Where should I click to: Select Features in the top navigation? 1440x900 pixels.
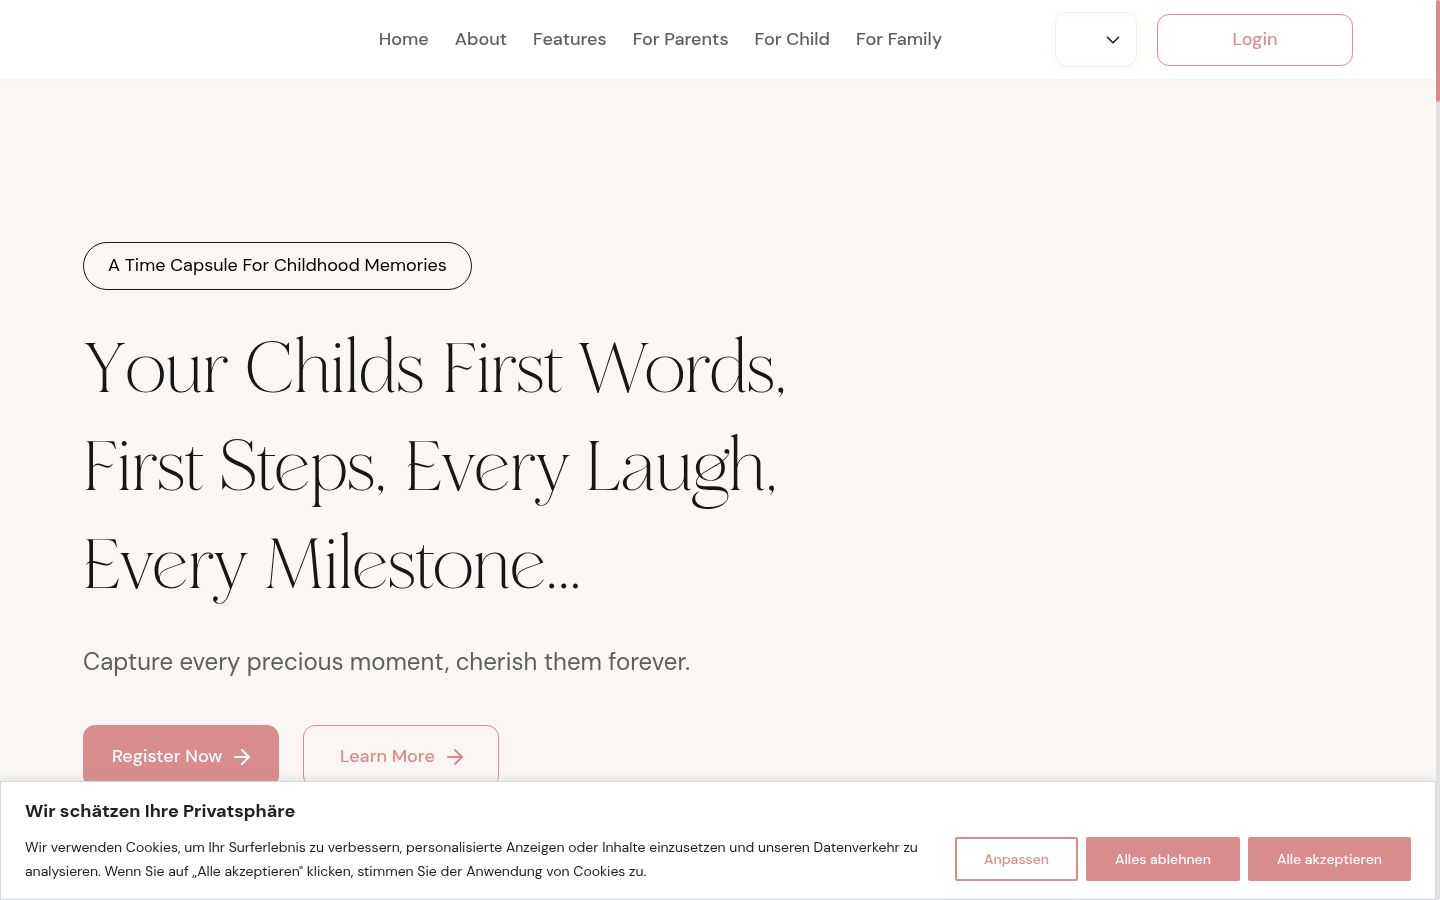[569, 39]
